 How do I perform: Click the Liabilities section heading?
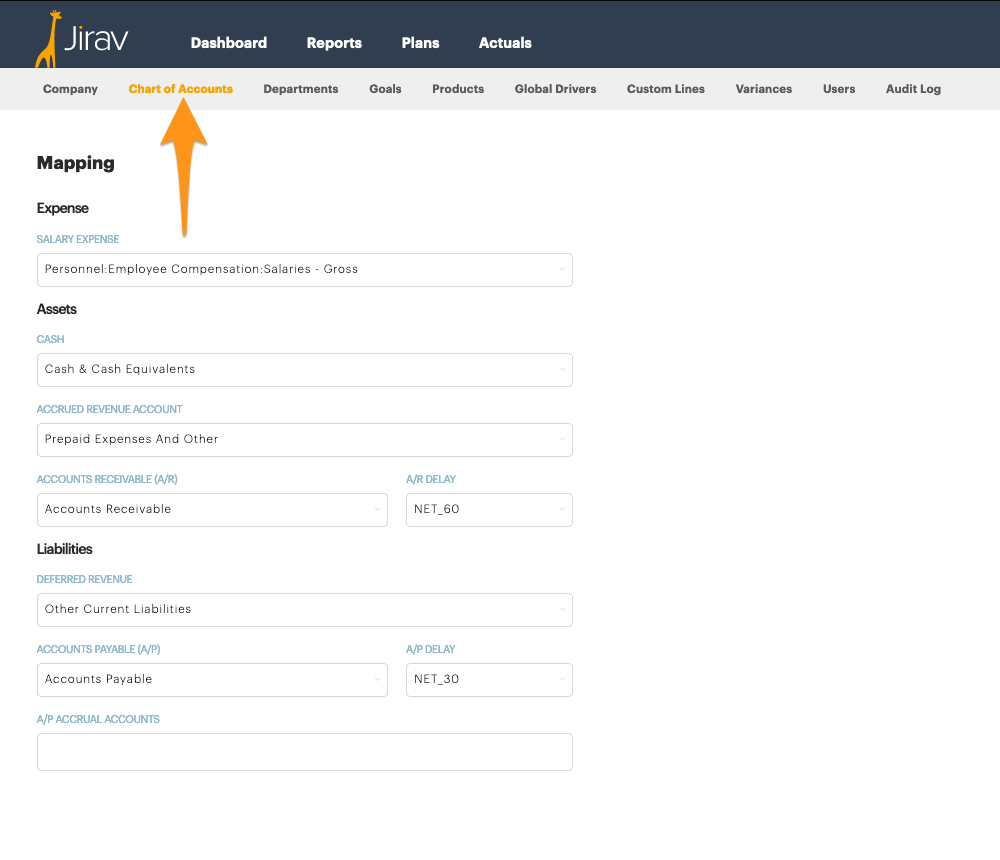click(x=64, y=549)
